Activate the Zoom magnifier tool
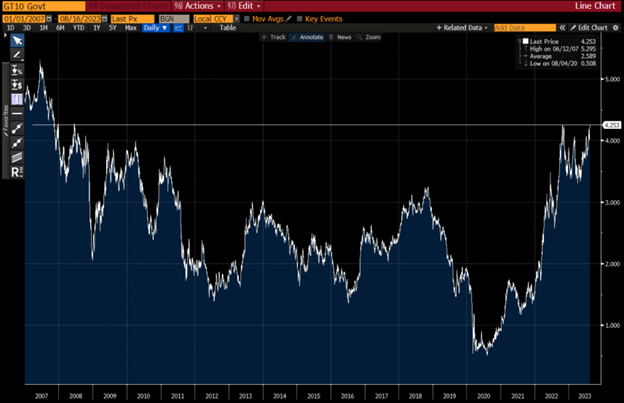The width and height of the screenshot is (624, 403). point(369,37)
